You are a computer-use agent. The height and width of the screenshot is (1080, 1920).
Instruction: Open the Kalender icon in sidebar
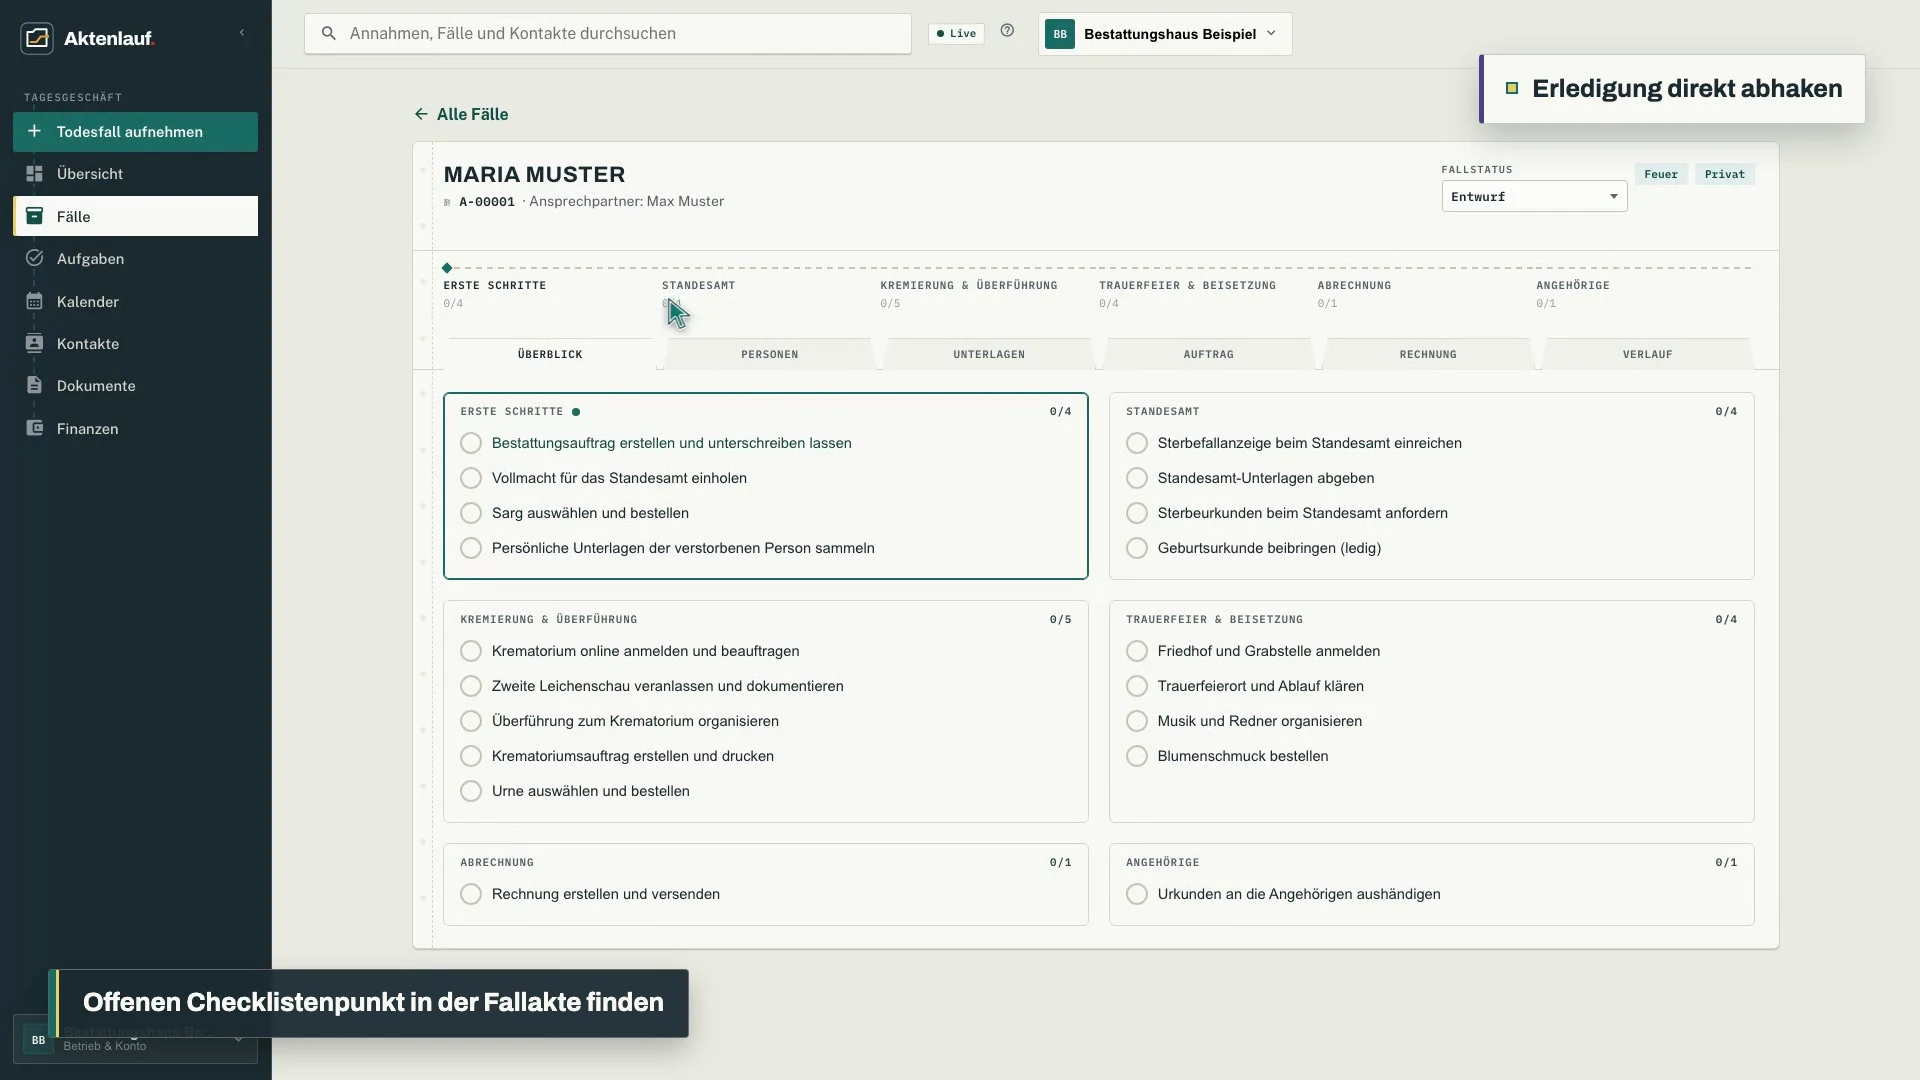click(34, 301)
